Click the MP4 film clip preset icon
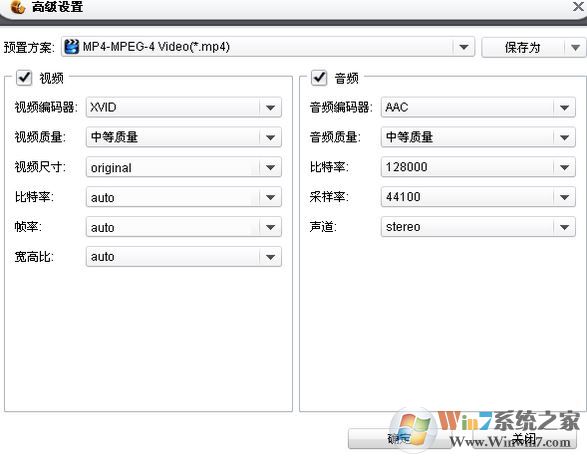 pyautogui.click(x=72, y=47)
